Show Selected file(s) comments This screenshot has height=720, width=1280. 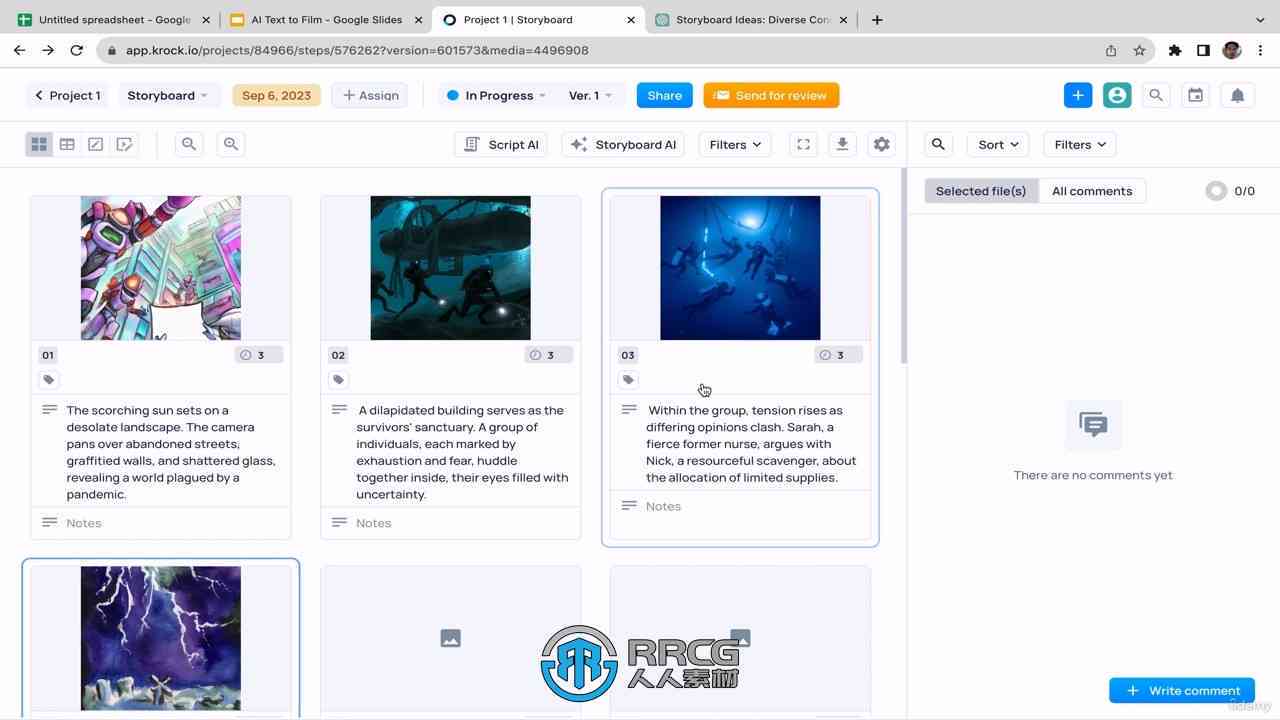981,191
